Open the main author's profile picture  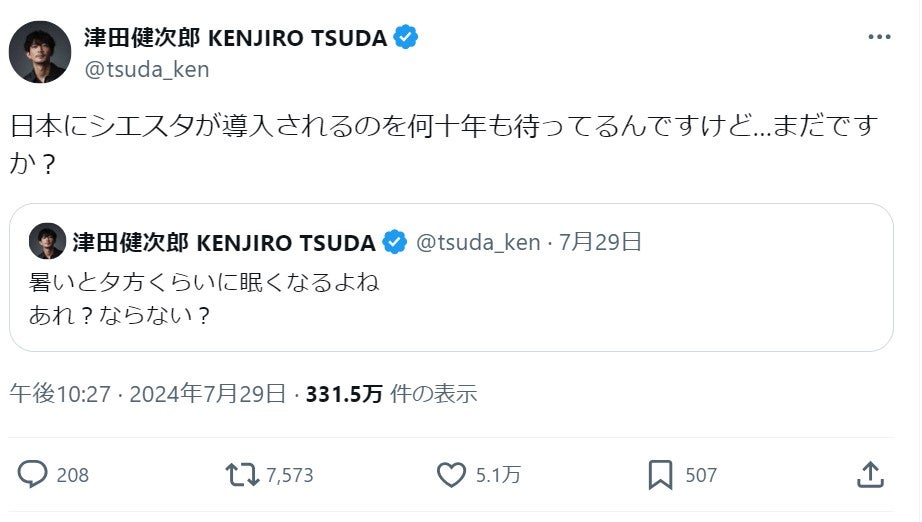(x=40, y=52)
